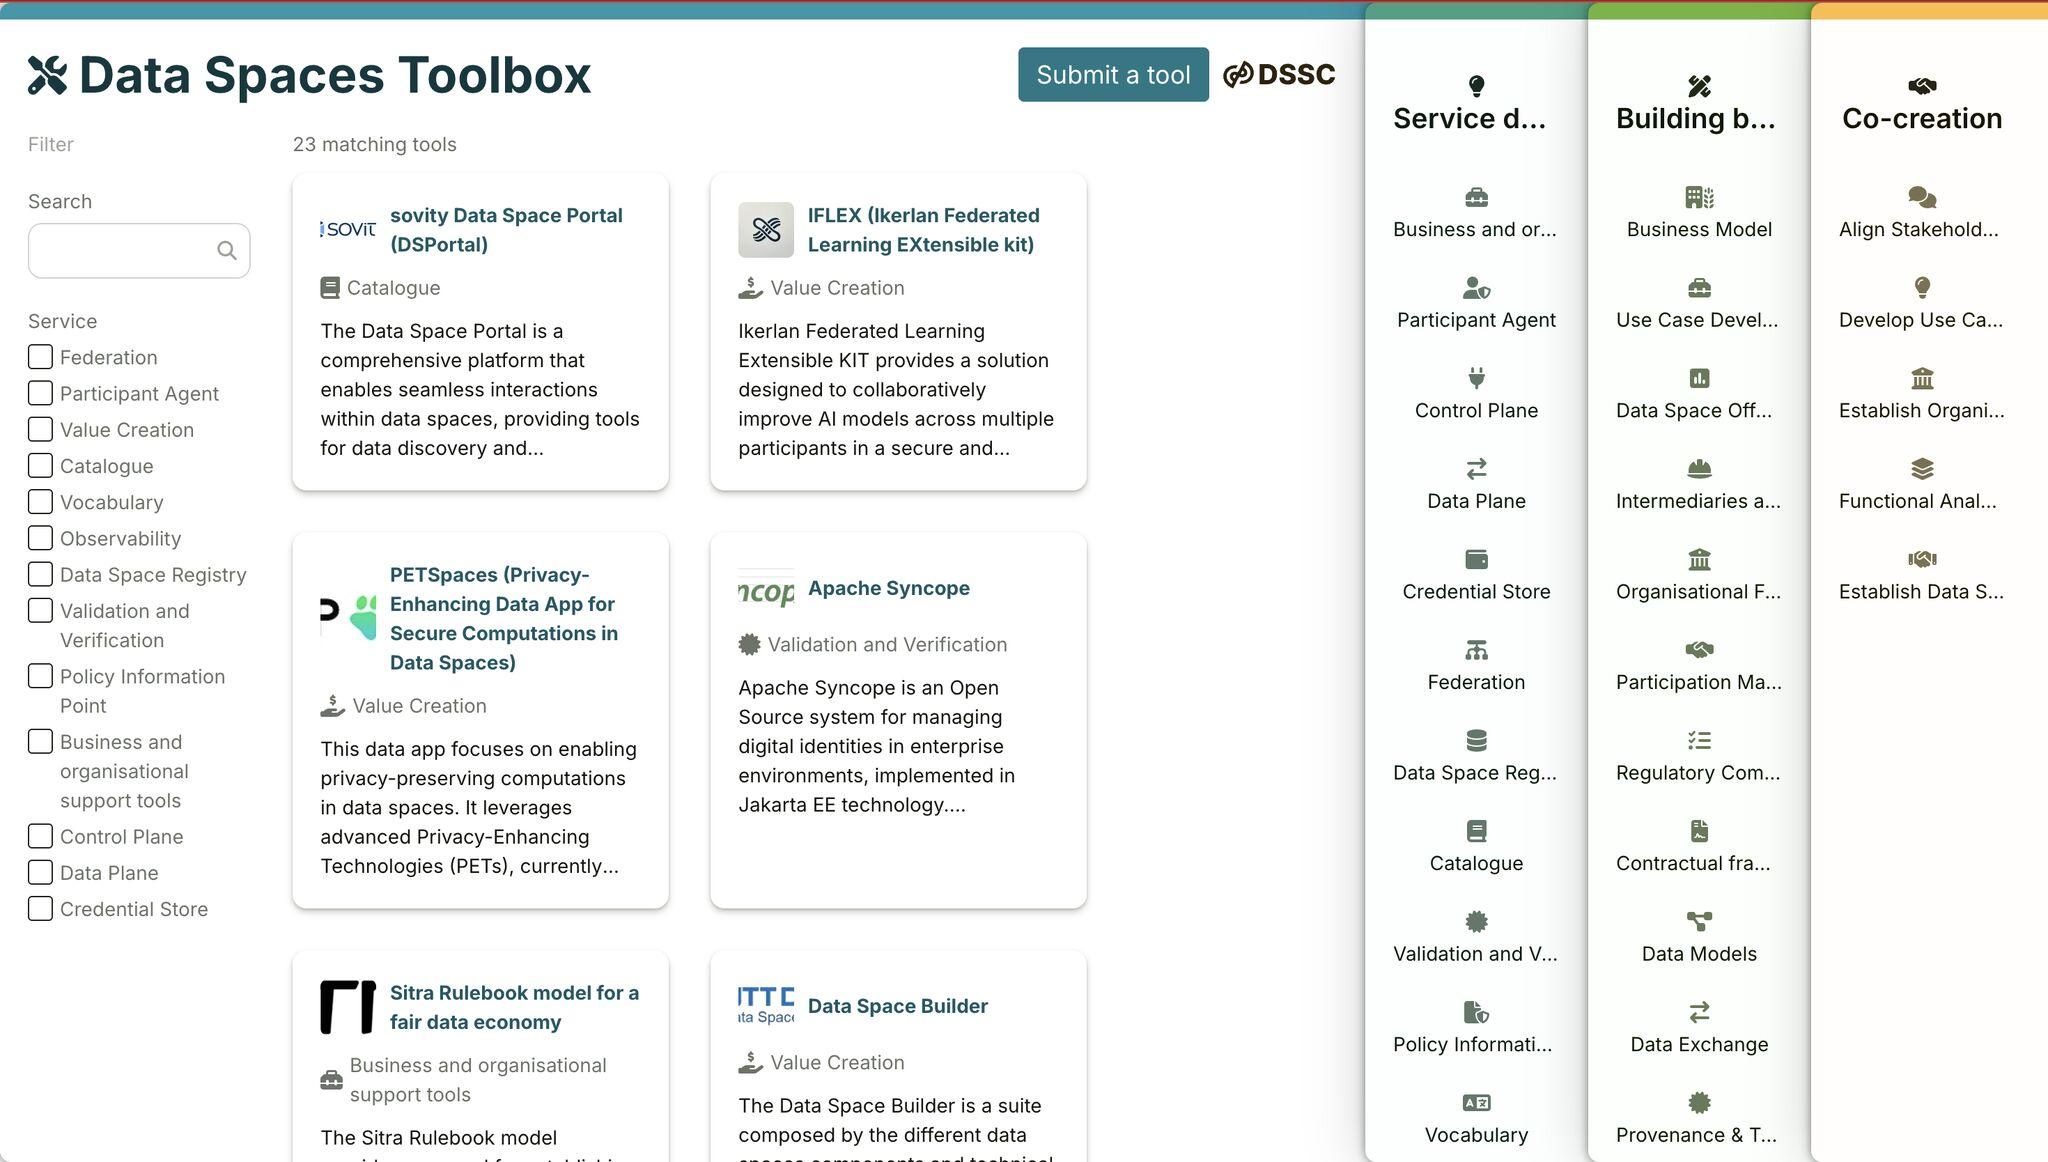The height and width of the screenshot is (1162, 2048).
Task: Open the Provenance & Traceability badge icon
Action: 1699,1102
